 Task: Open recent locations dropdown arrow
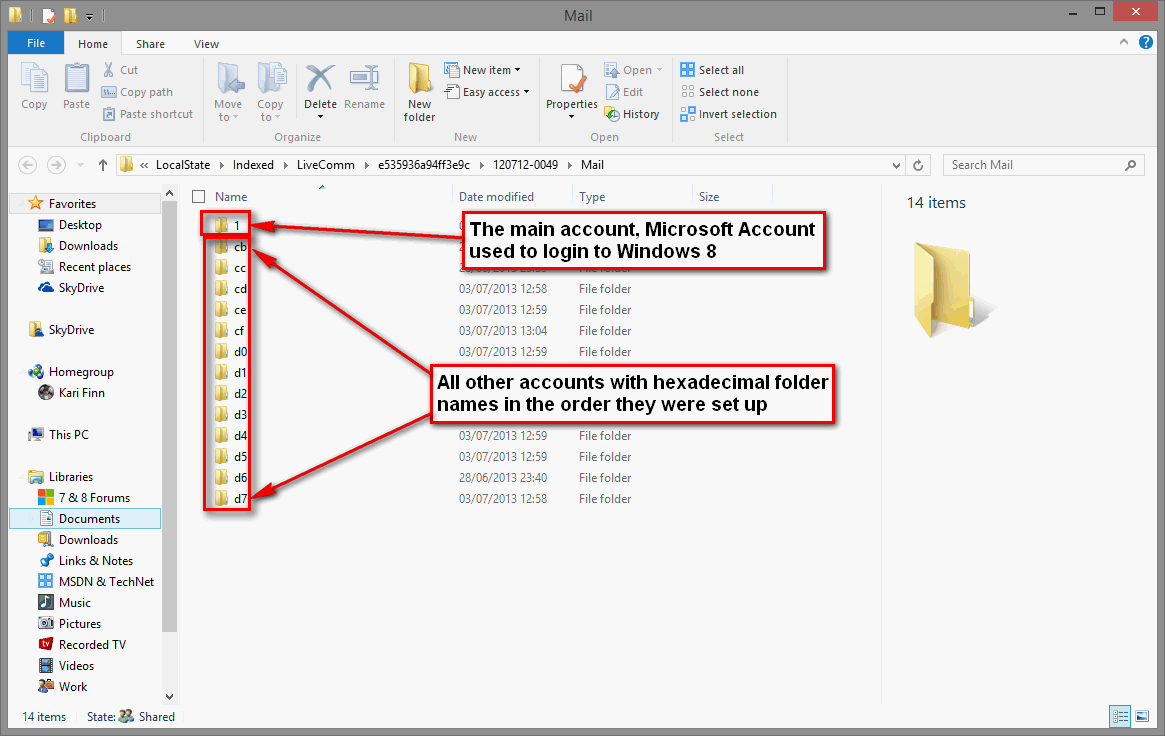80,165
